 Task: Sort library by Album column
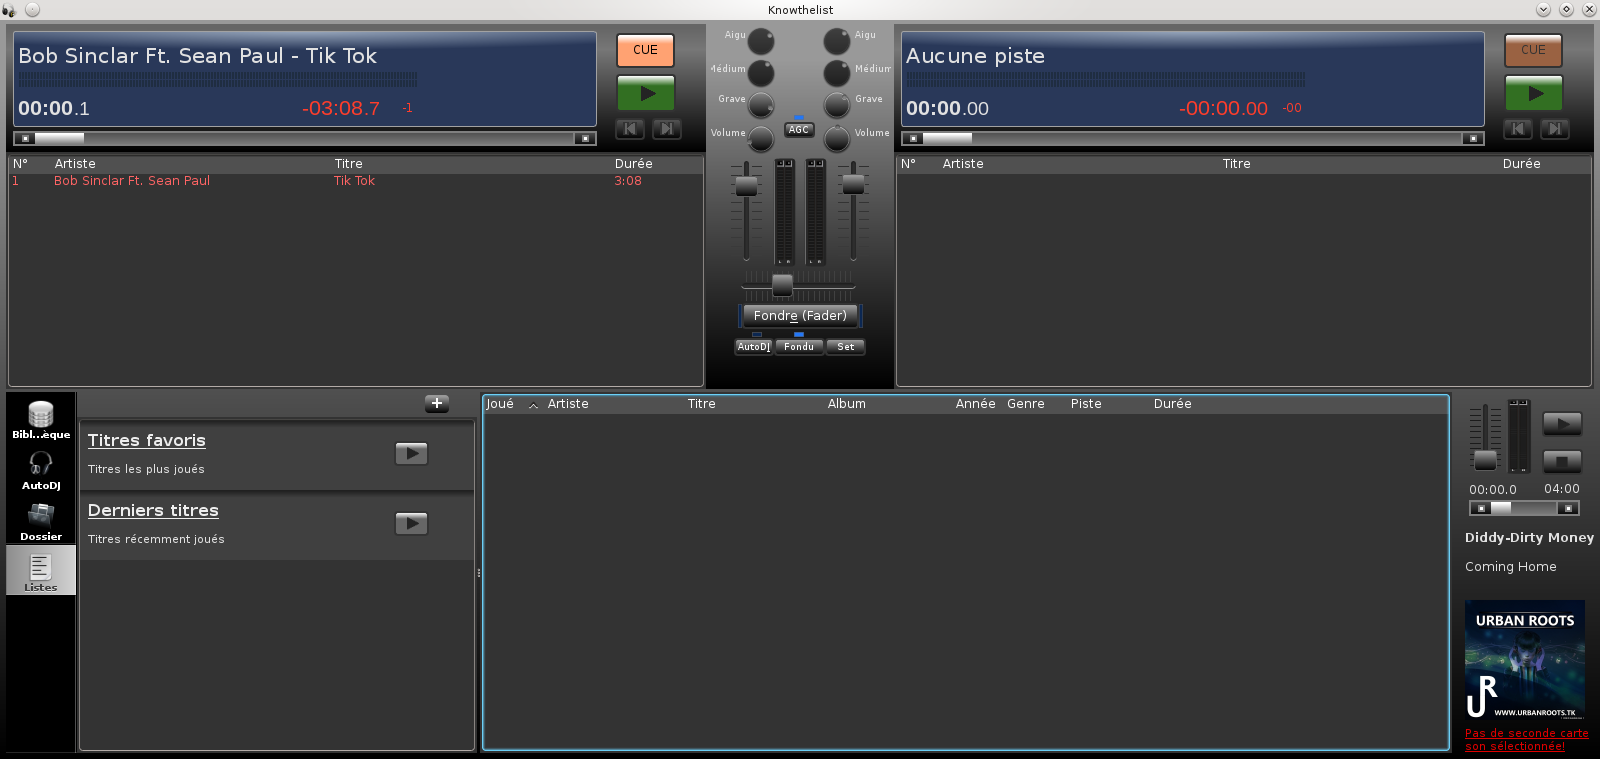point(887,404)
